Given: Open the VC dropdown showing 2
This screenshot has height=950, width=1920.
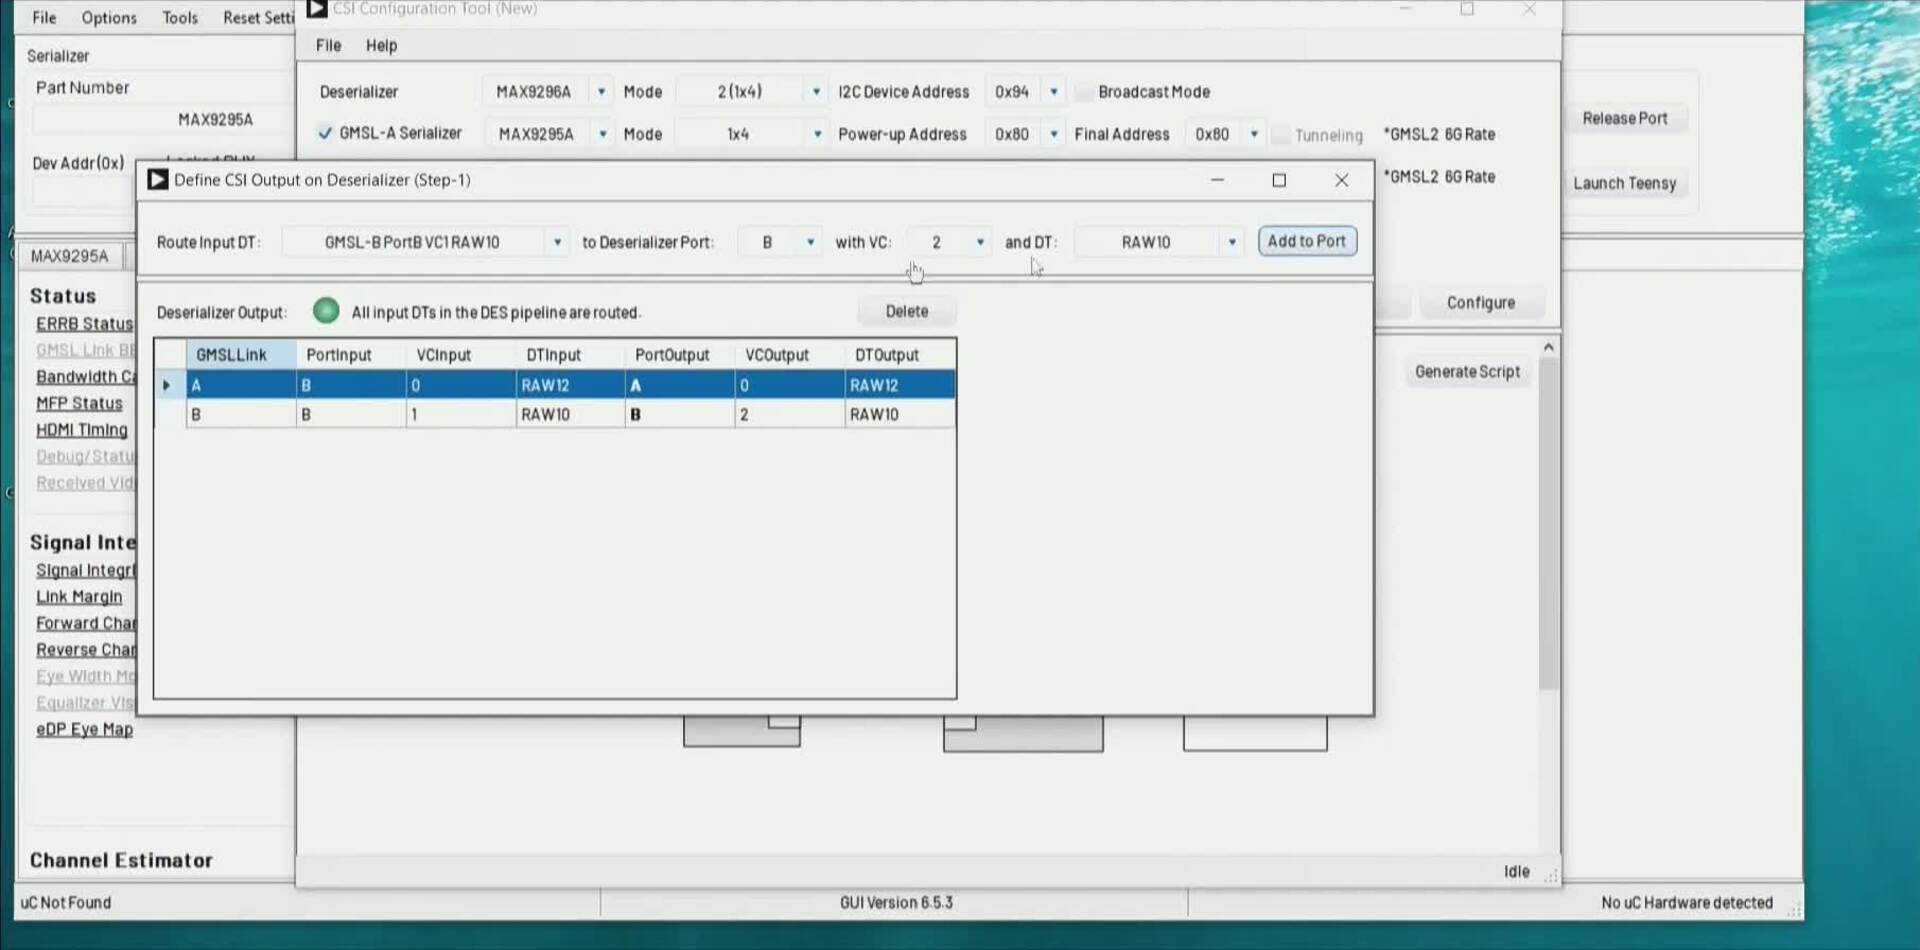Looking at the screenshot, I should [979, 242].
